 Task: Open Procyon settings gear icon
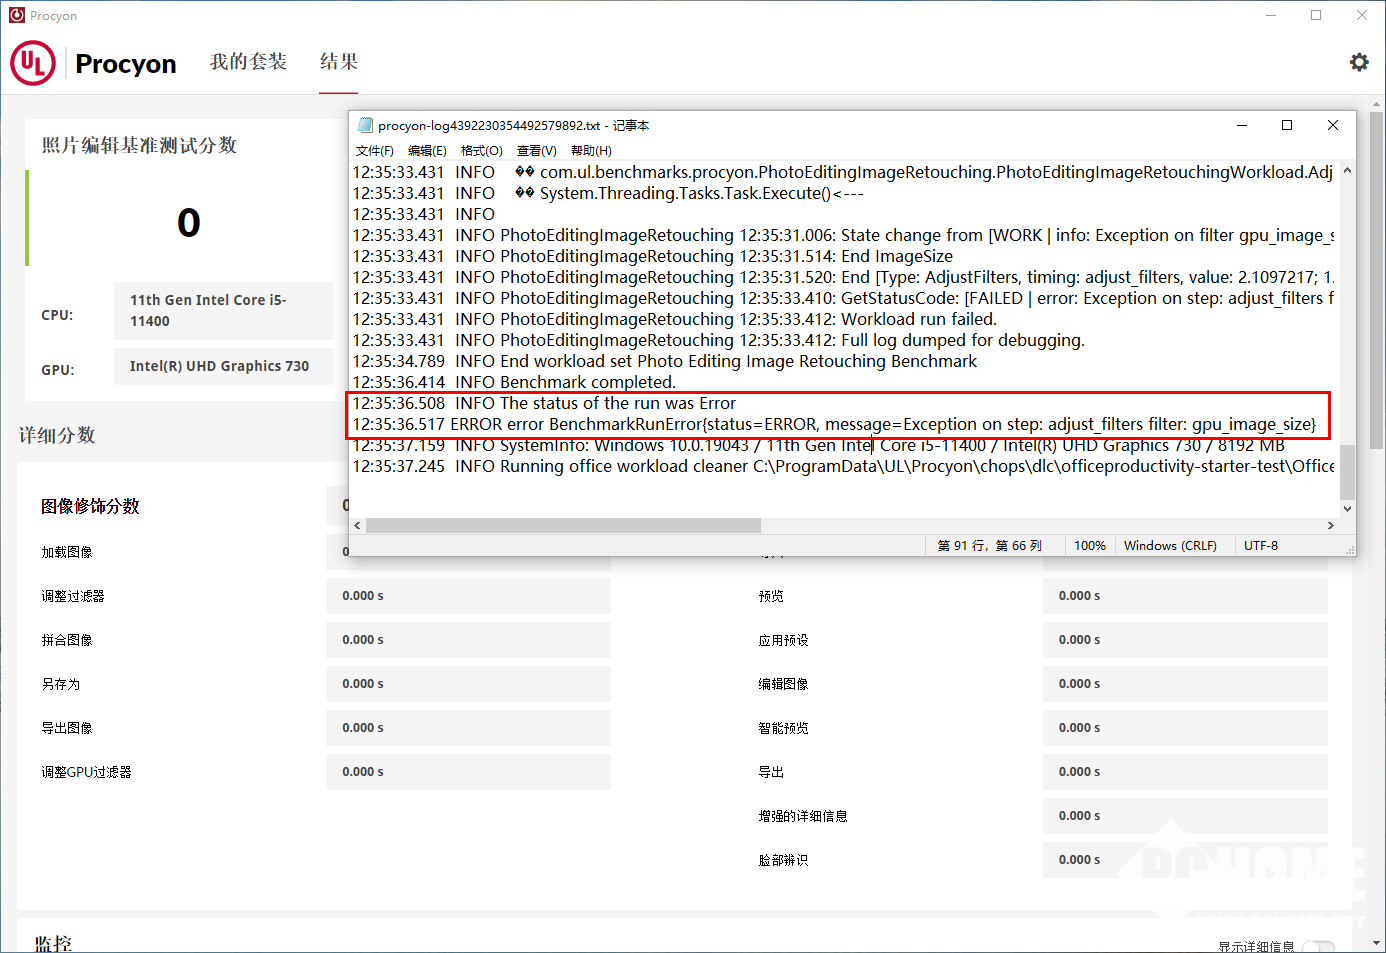[x=1359, y=62]
